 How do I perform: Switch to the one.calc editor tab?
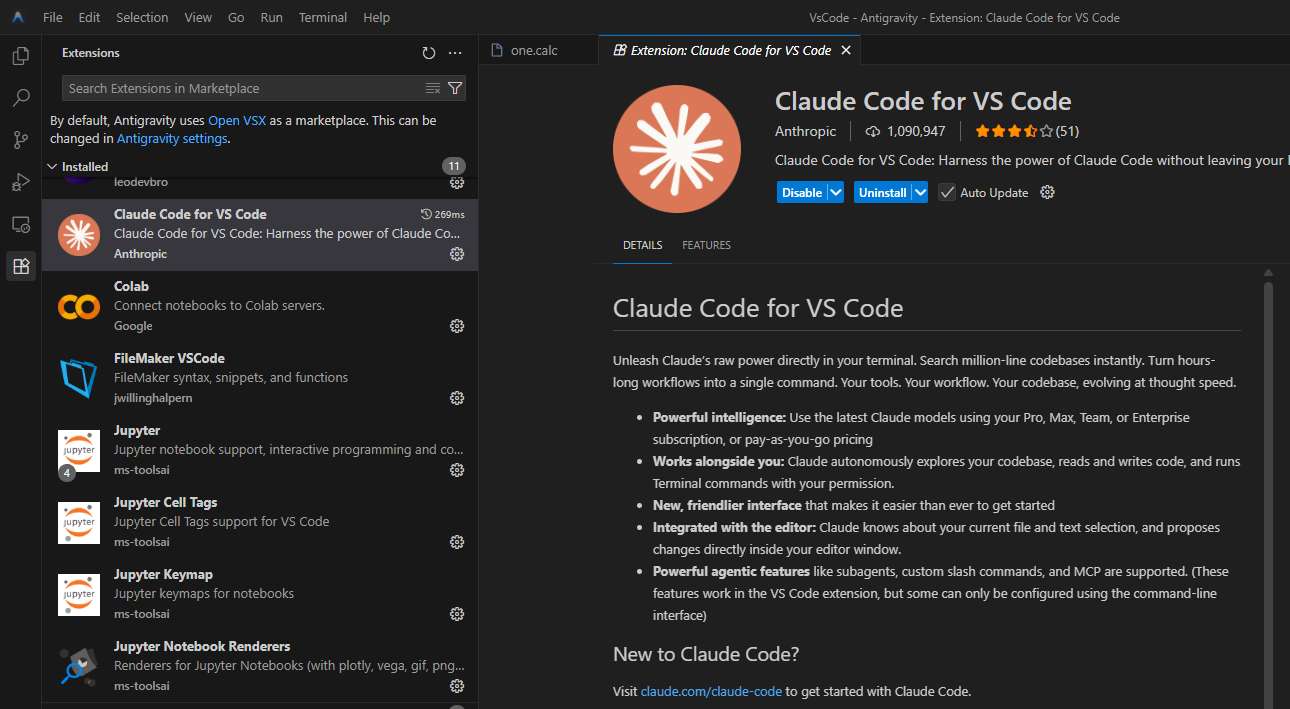(535, 50)
